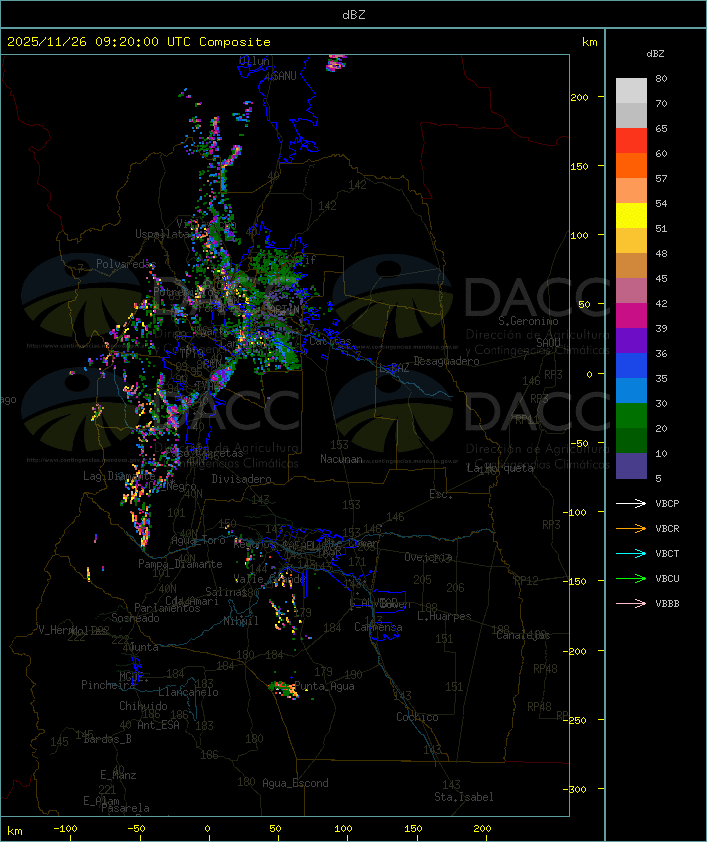Select the purple 36-39 dBZ swatch
The height and width of the screenshot is (842, 707).
click(x=631, y=340)
